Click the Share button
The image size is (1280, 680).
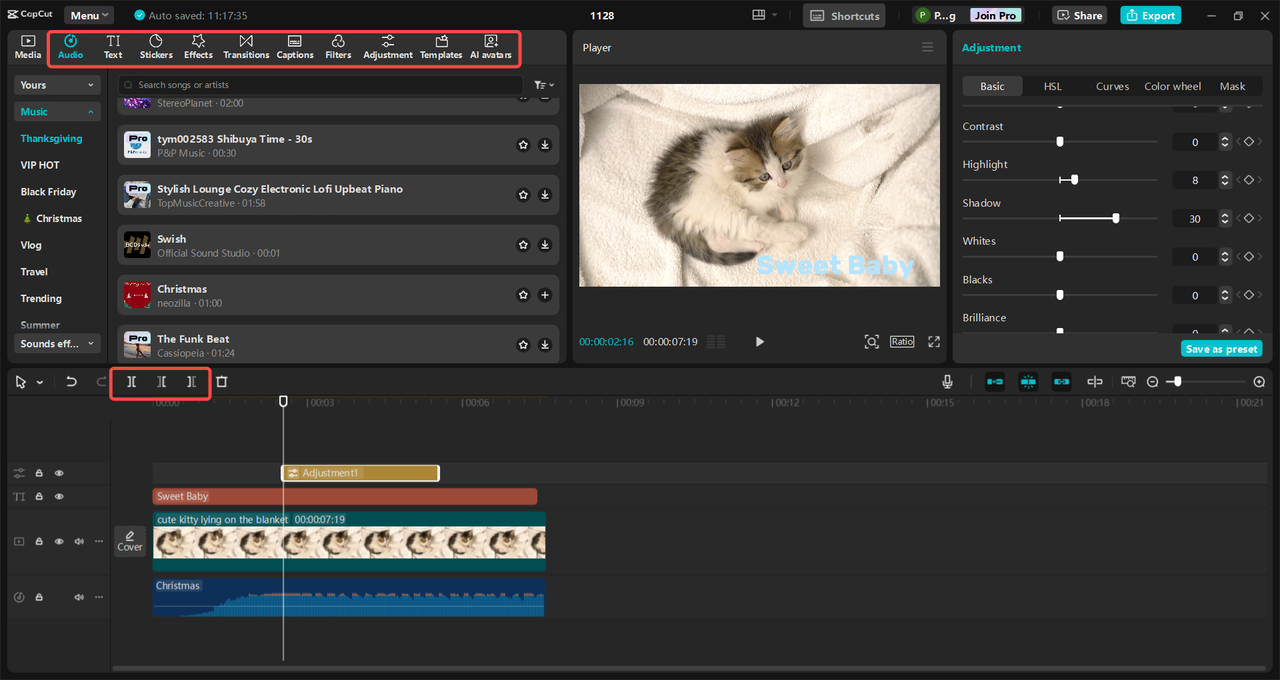tap(1079, 15)
